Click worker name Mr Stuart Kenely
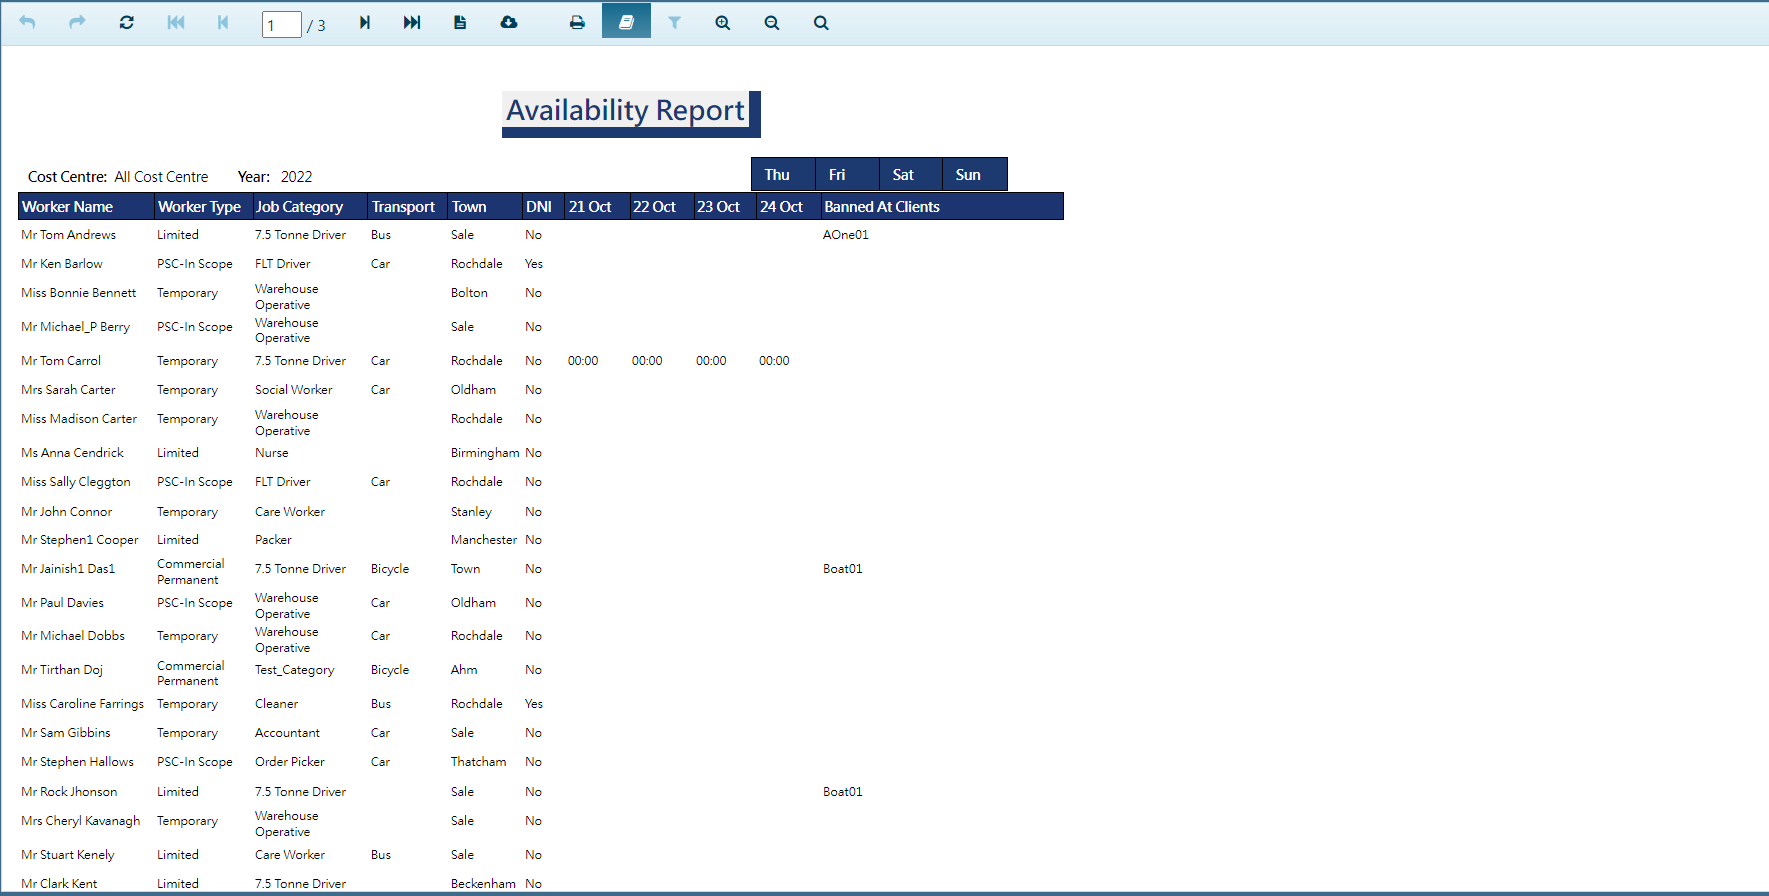Image resolution: width=1769 pixels, height=896 pixels. tap(68, 855)
